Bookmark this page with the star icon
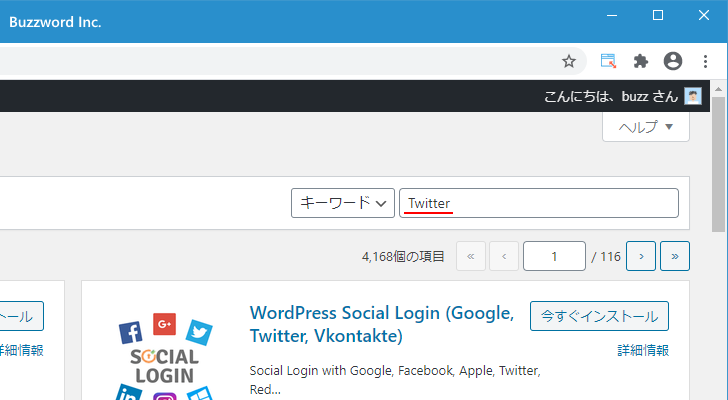This screenshot has width=728, height=400. click(x=568, y=61)
